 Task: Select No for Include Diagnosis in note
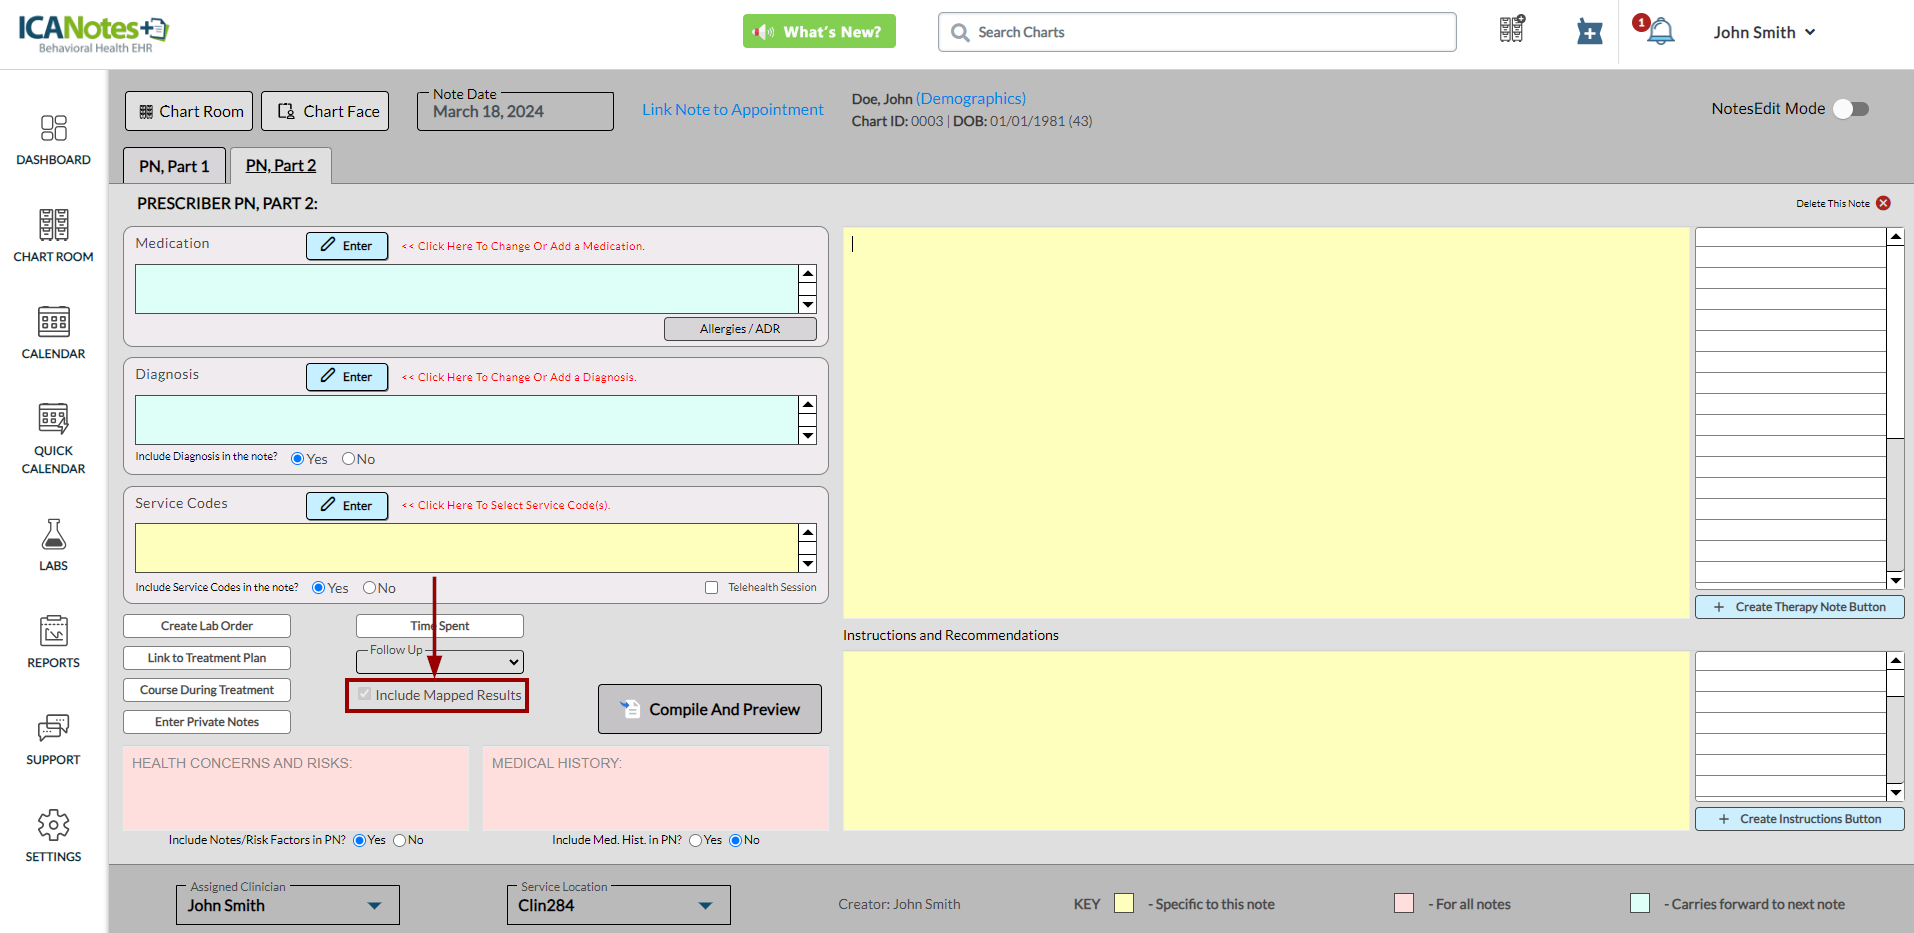pyautogui.click(x=349, y=459)
